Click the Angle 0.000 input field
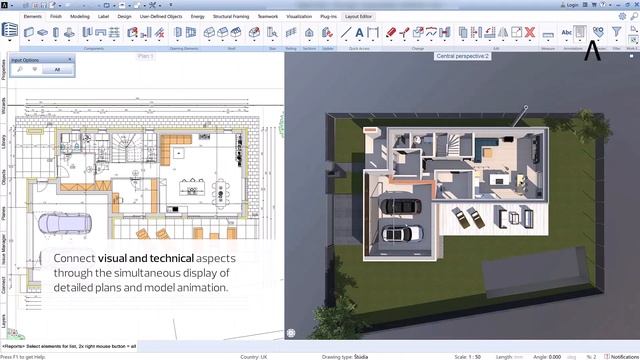Viewport: 640px width, 360px height. click(x=554, y=357)
